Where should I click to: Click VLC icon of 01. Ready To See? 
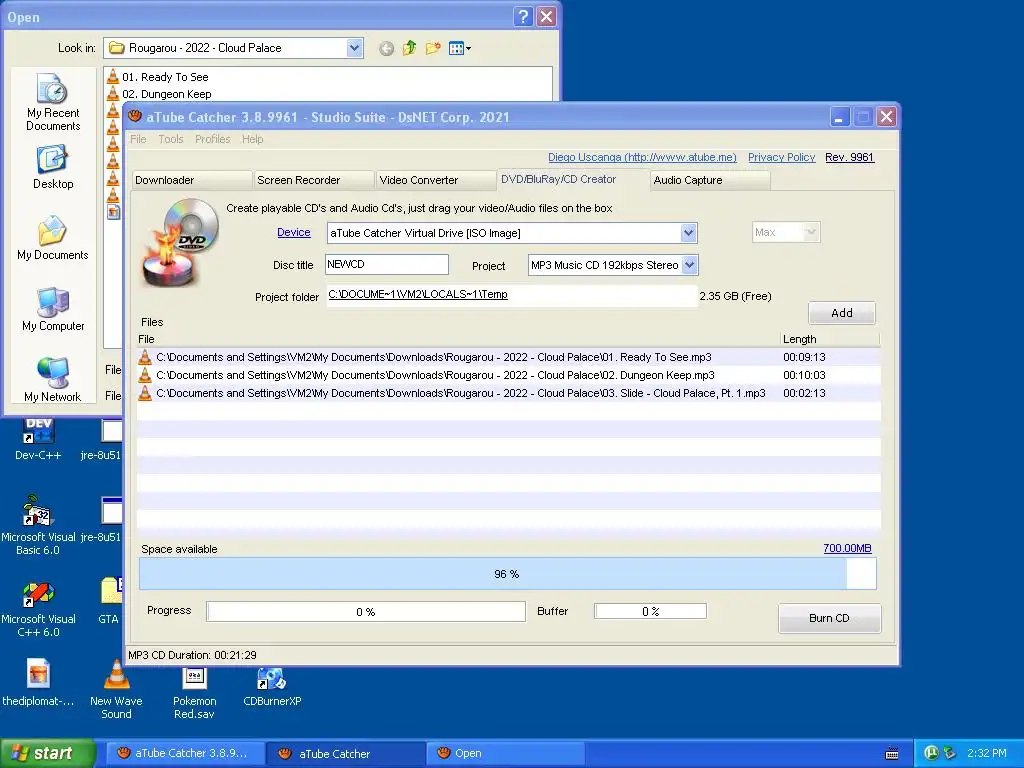pyautogui.click(x=113, y=76)
